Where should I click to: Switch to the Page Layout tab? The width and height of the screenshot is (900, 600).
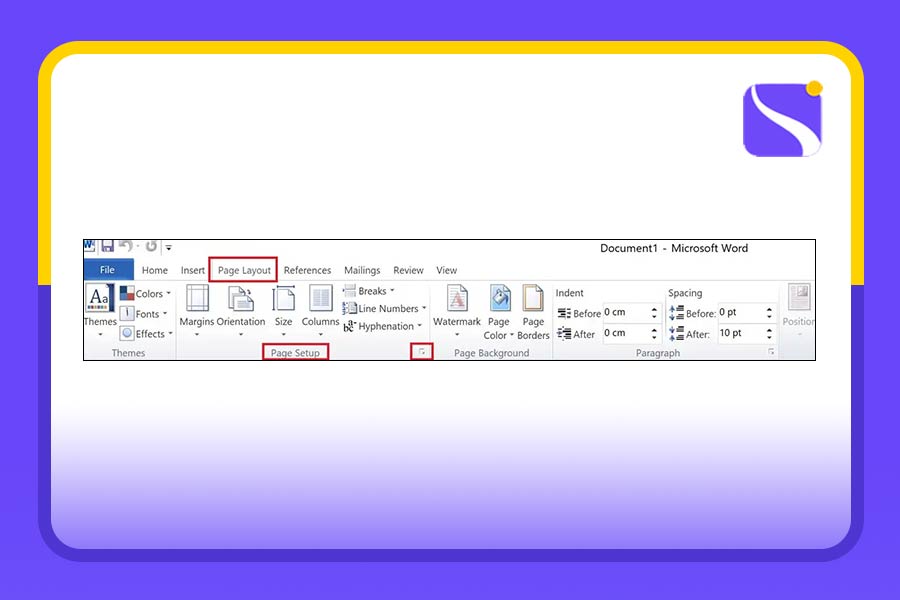tap(243, 270)
